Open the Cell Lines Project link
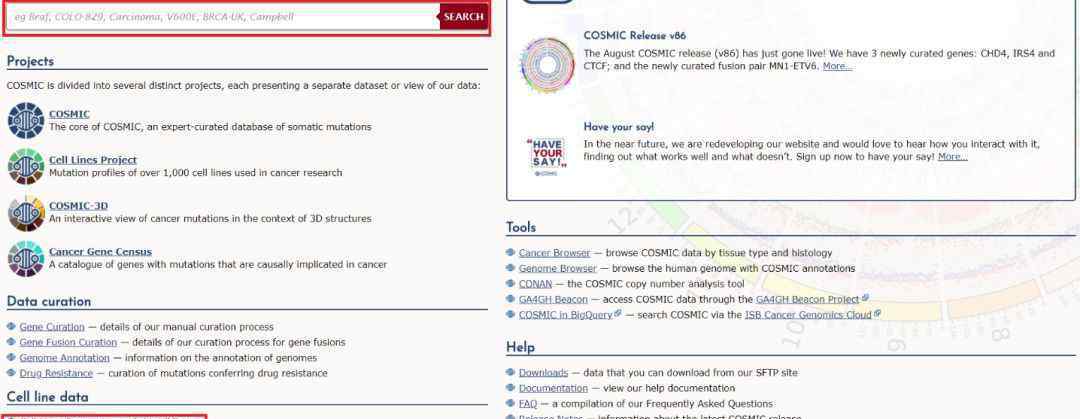The image size is (1080, 419). (x=93, y=160)
